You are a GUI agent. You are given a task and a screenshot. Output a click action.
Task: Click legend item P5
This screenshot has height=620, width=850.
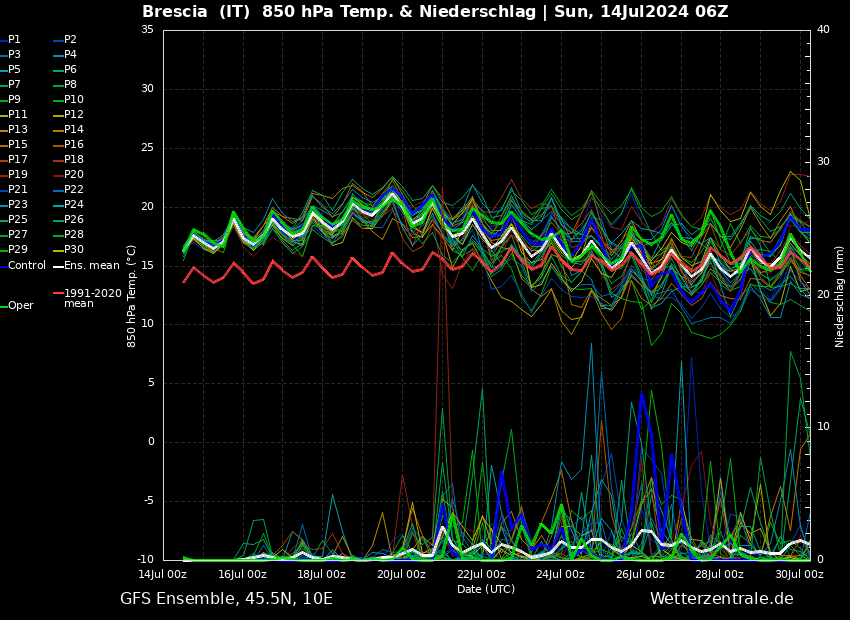[x=14, y=69]
